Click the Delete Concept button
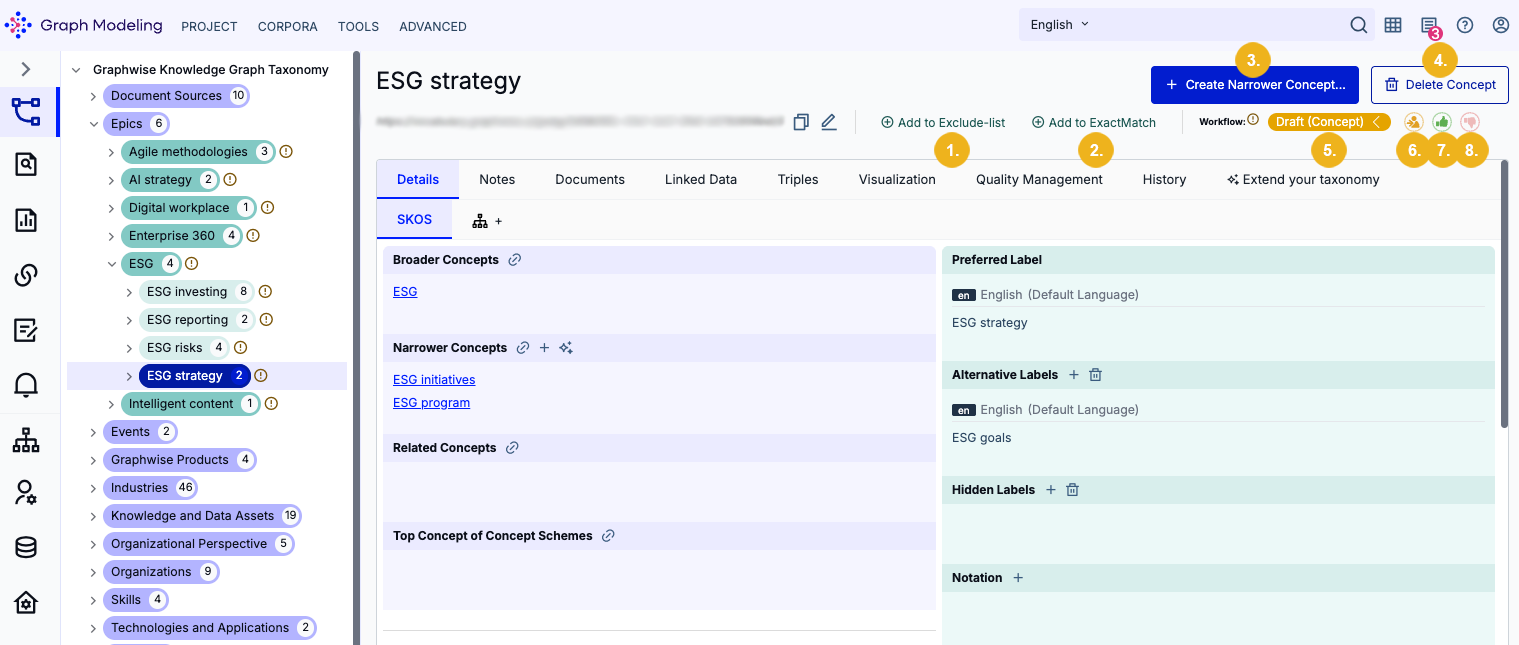 (1440, 85)
